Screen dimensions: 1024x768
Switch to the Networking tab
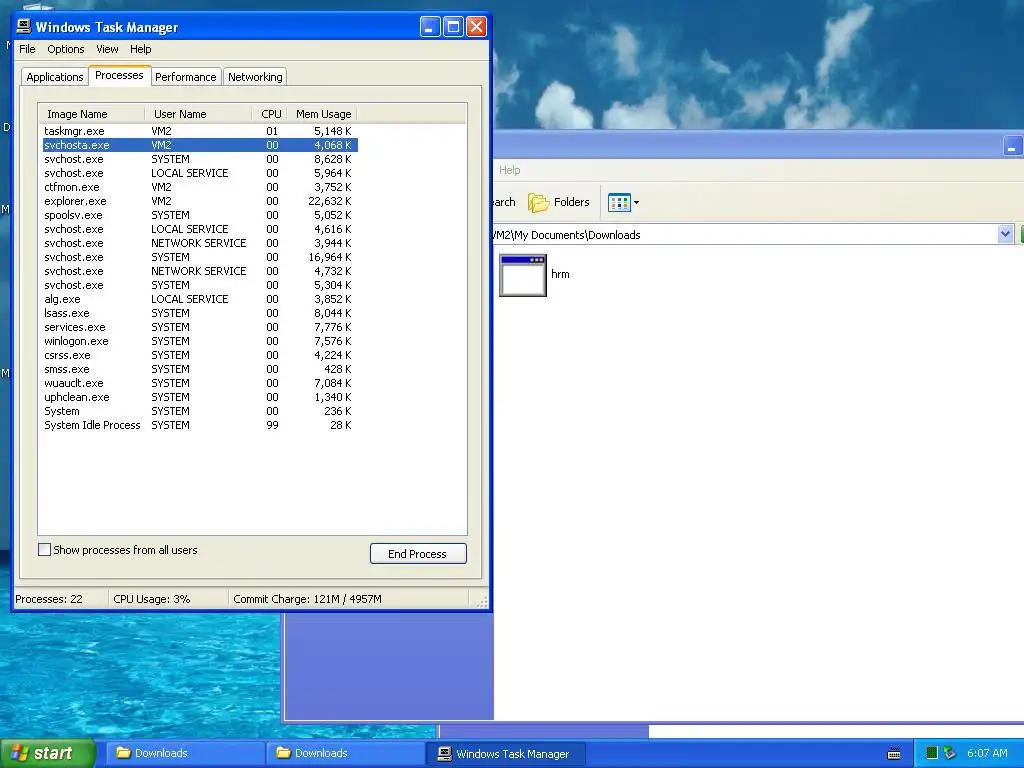pyautogui.click(x=255, y=77)
